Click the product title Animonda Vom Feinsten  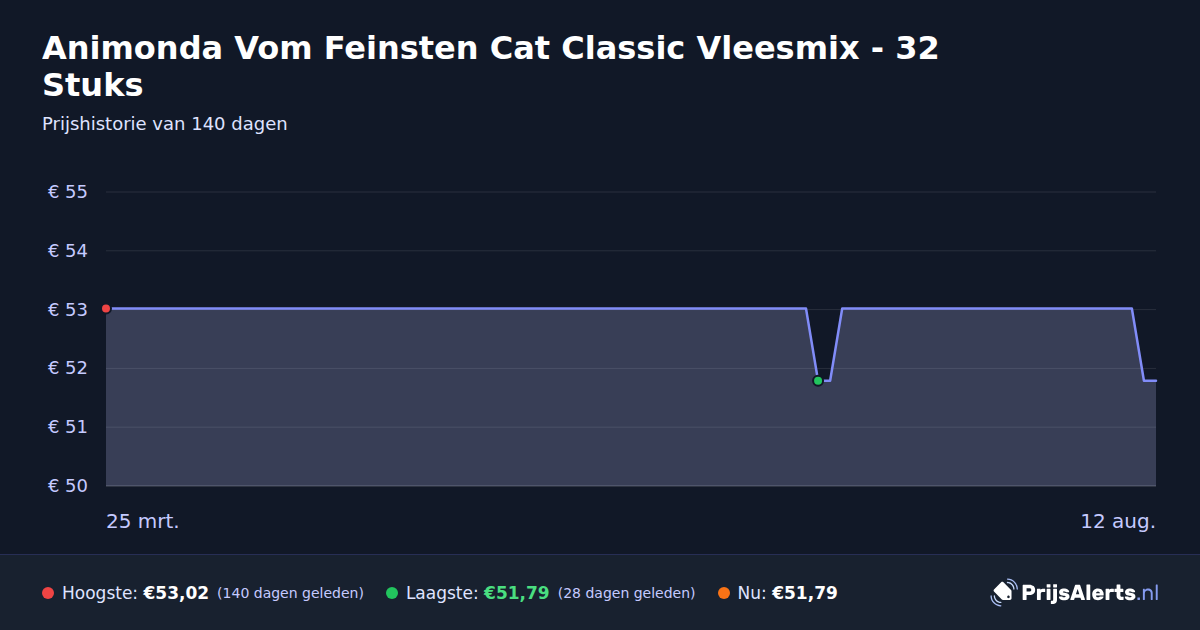pyautogui.click(x=491, y=66)
